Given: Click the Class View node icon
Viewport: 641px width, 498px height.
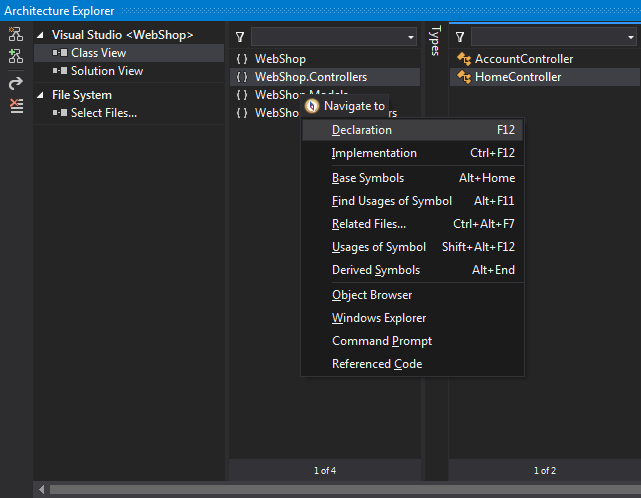Looking at the screenshot, I should click(60, 53).
